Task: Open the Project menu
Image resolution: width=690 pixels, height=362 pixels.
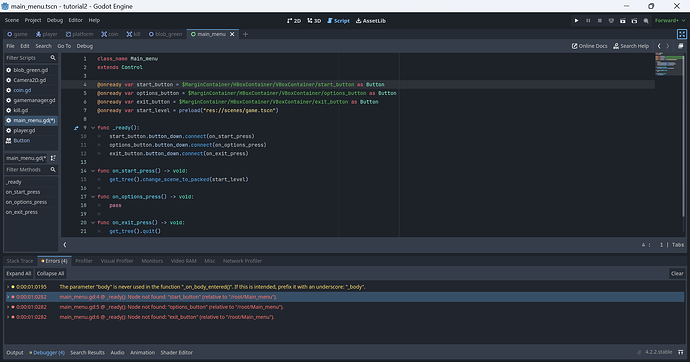Action: 33,20
